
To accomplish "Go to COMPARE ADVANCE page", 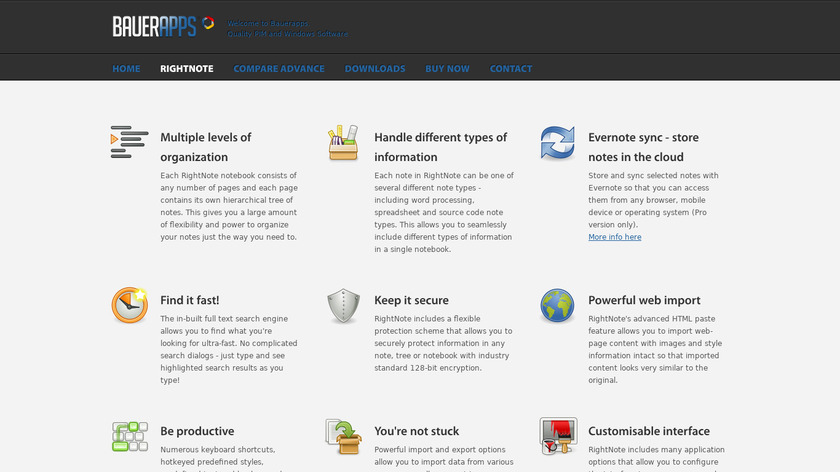I will 279,69.
